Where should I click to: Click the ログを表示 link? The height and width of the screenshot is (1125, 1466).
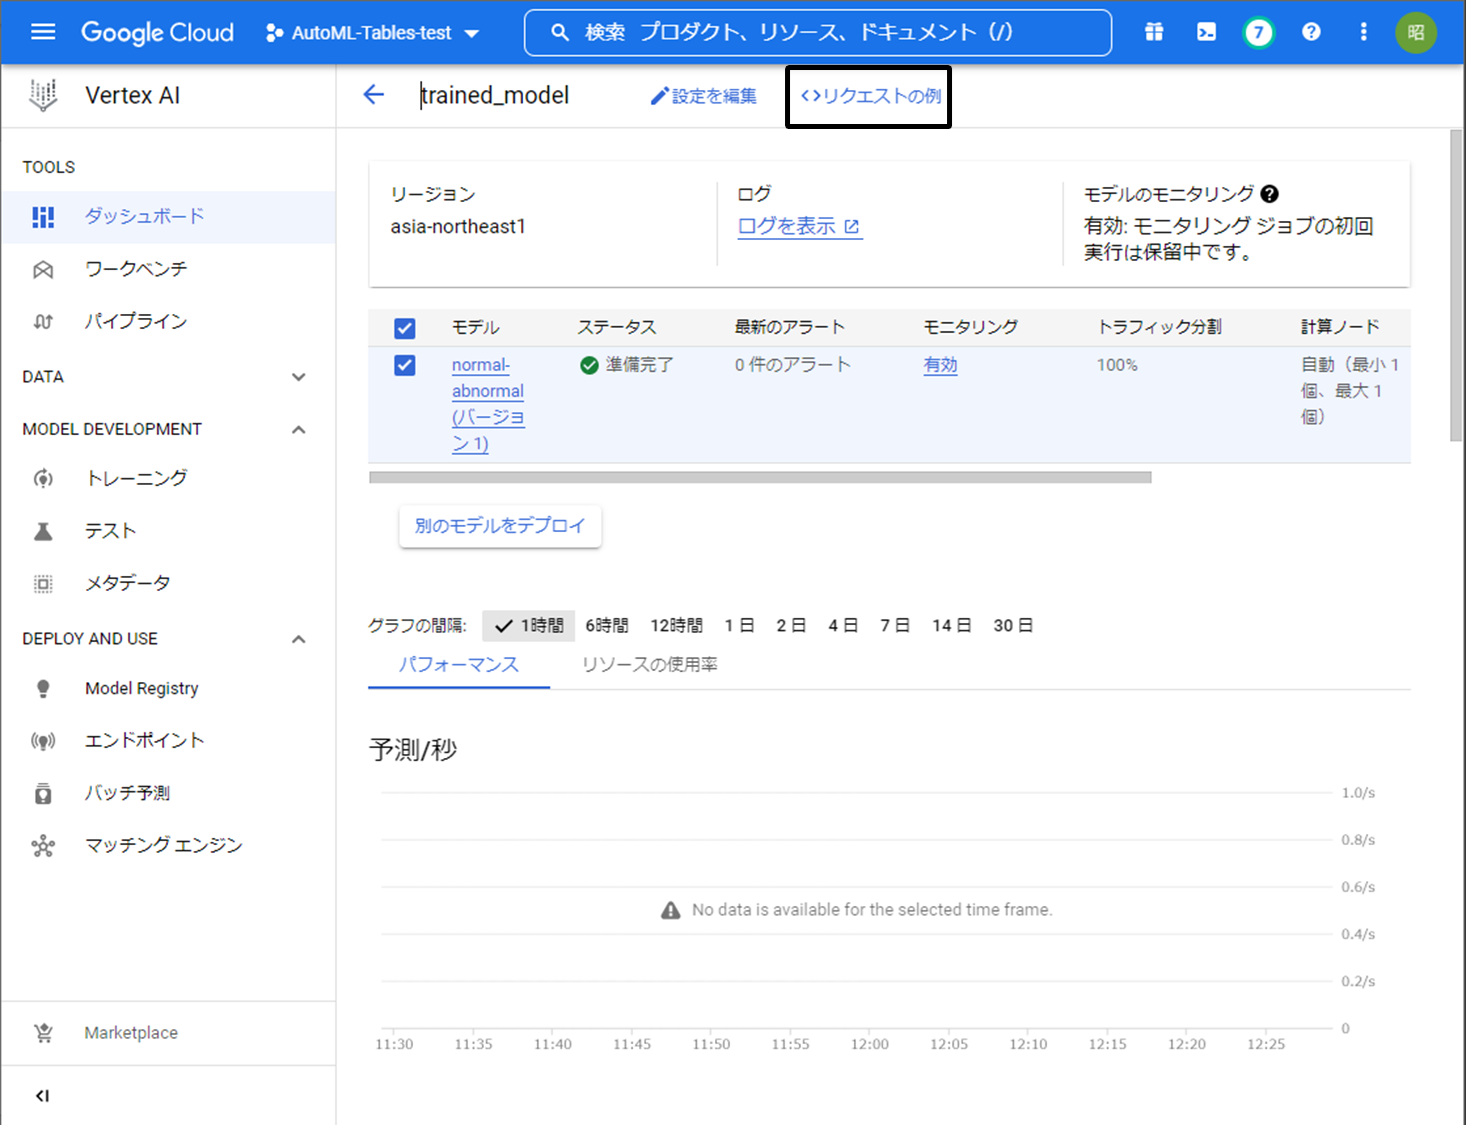[799, 226]
